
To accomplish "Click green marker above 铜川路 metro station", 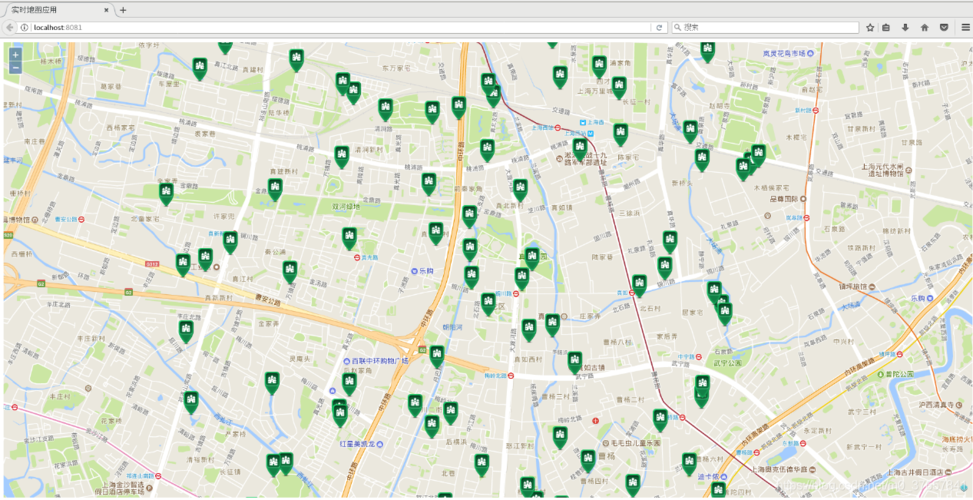I will tap(522, 279).
